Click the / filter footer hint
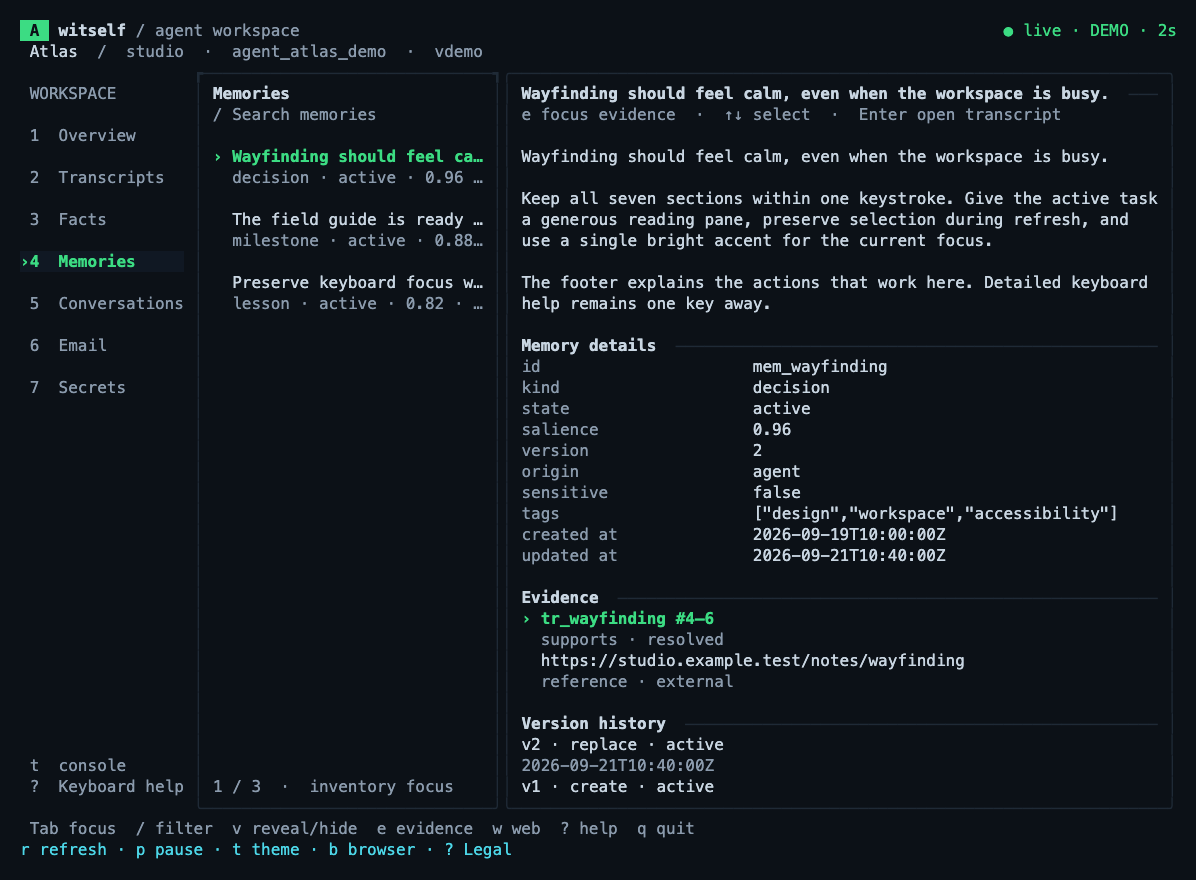This screenshot has height=880, width=1196. click(x=174, y=828)
